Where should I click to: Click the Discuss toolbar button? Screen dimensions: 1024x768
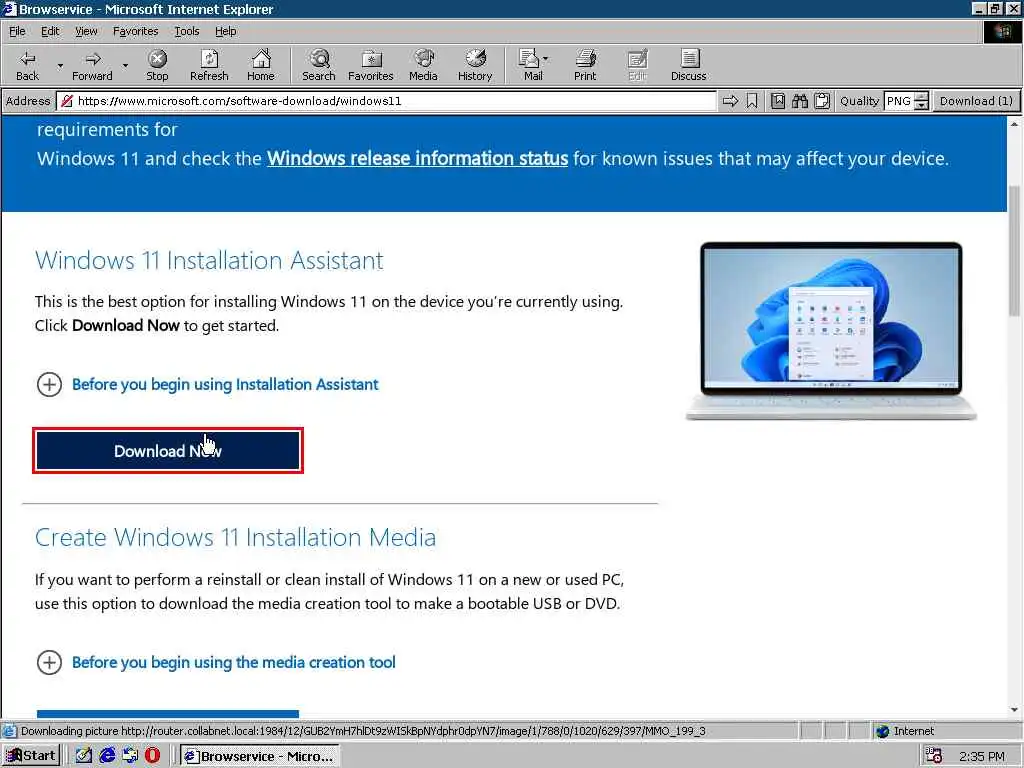point(688,65)
